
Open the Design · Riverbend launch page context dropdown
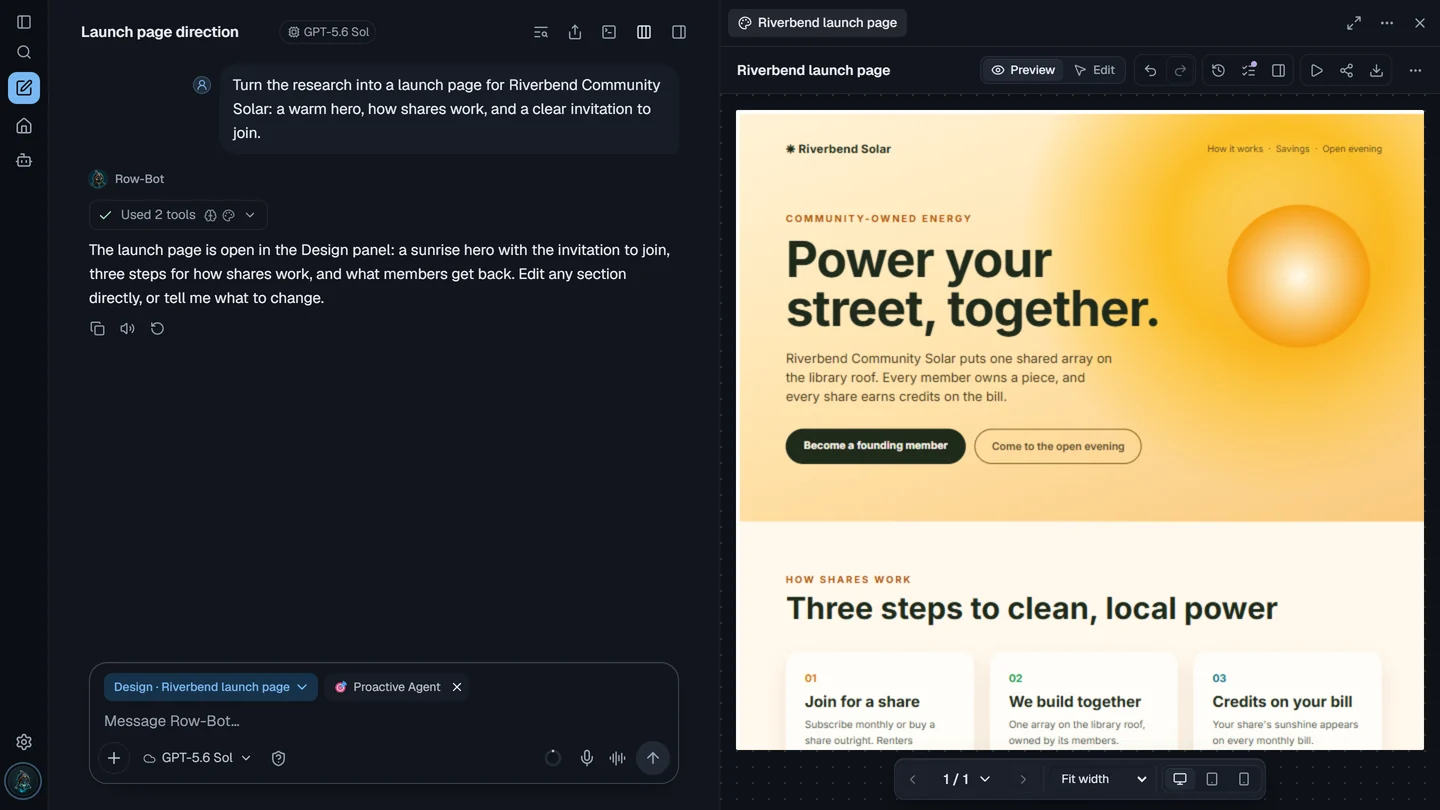[x=211, y=687]
